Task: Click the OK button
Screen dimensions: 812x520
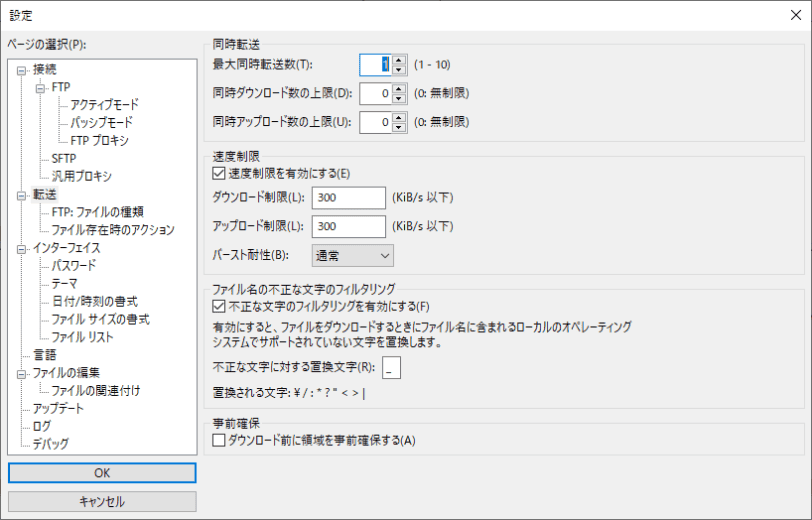Action: tap(102, 472)
